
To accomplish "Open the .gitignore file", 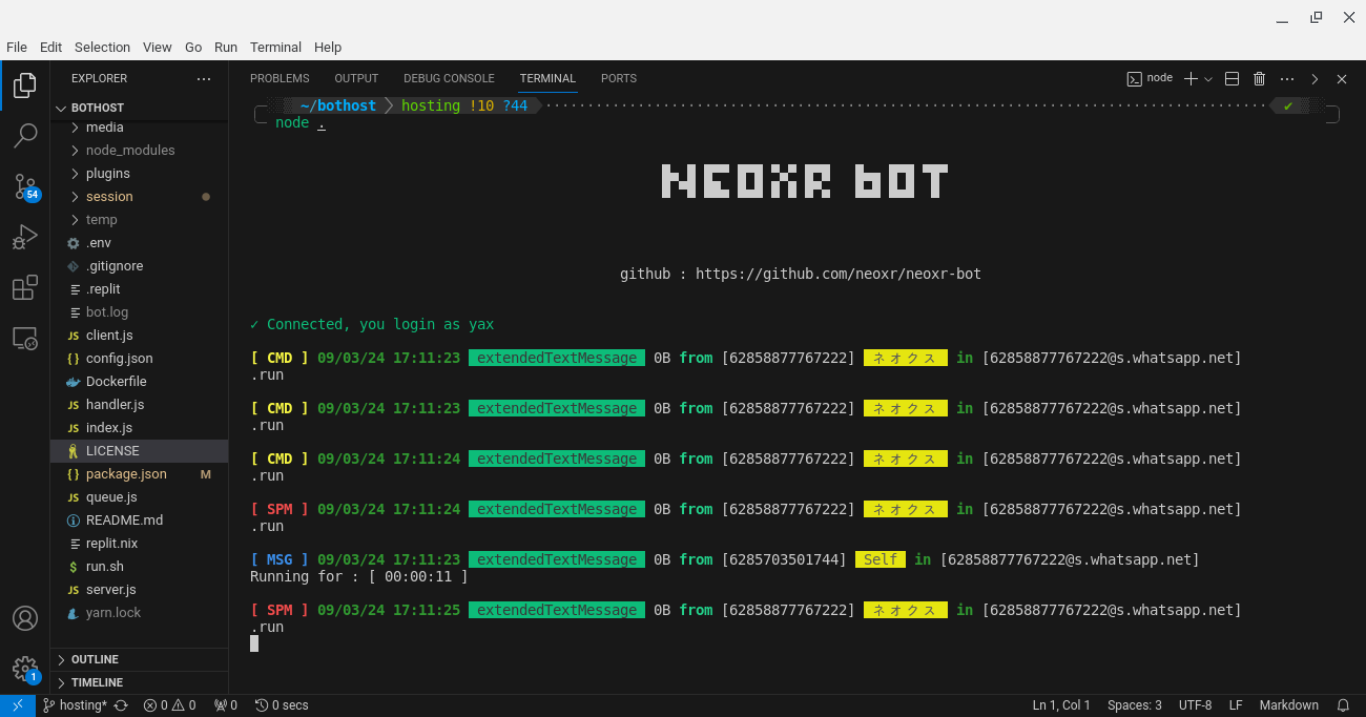I will click(140, 266).
